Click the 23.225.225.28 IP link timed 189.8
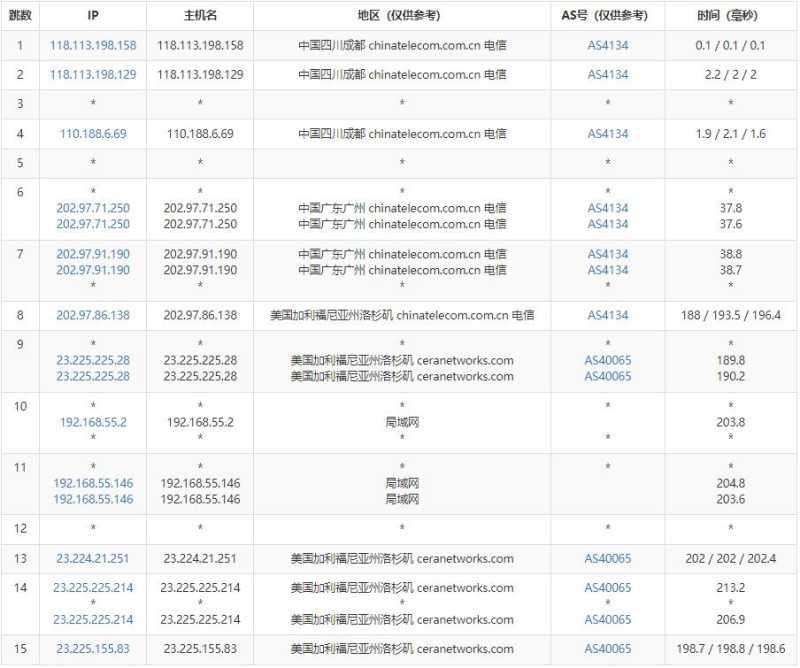Viewport: 800px width, 668px height. tap(93, 360)
